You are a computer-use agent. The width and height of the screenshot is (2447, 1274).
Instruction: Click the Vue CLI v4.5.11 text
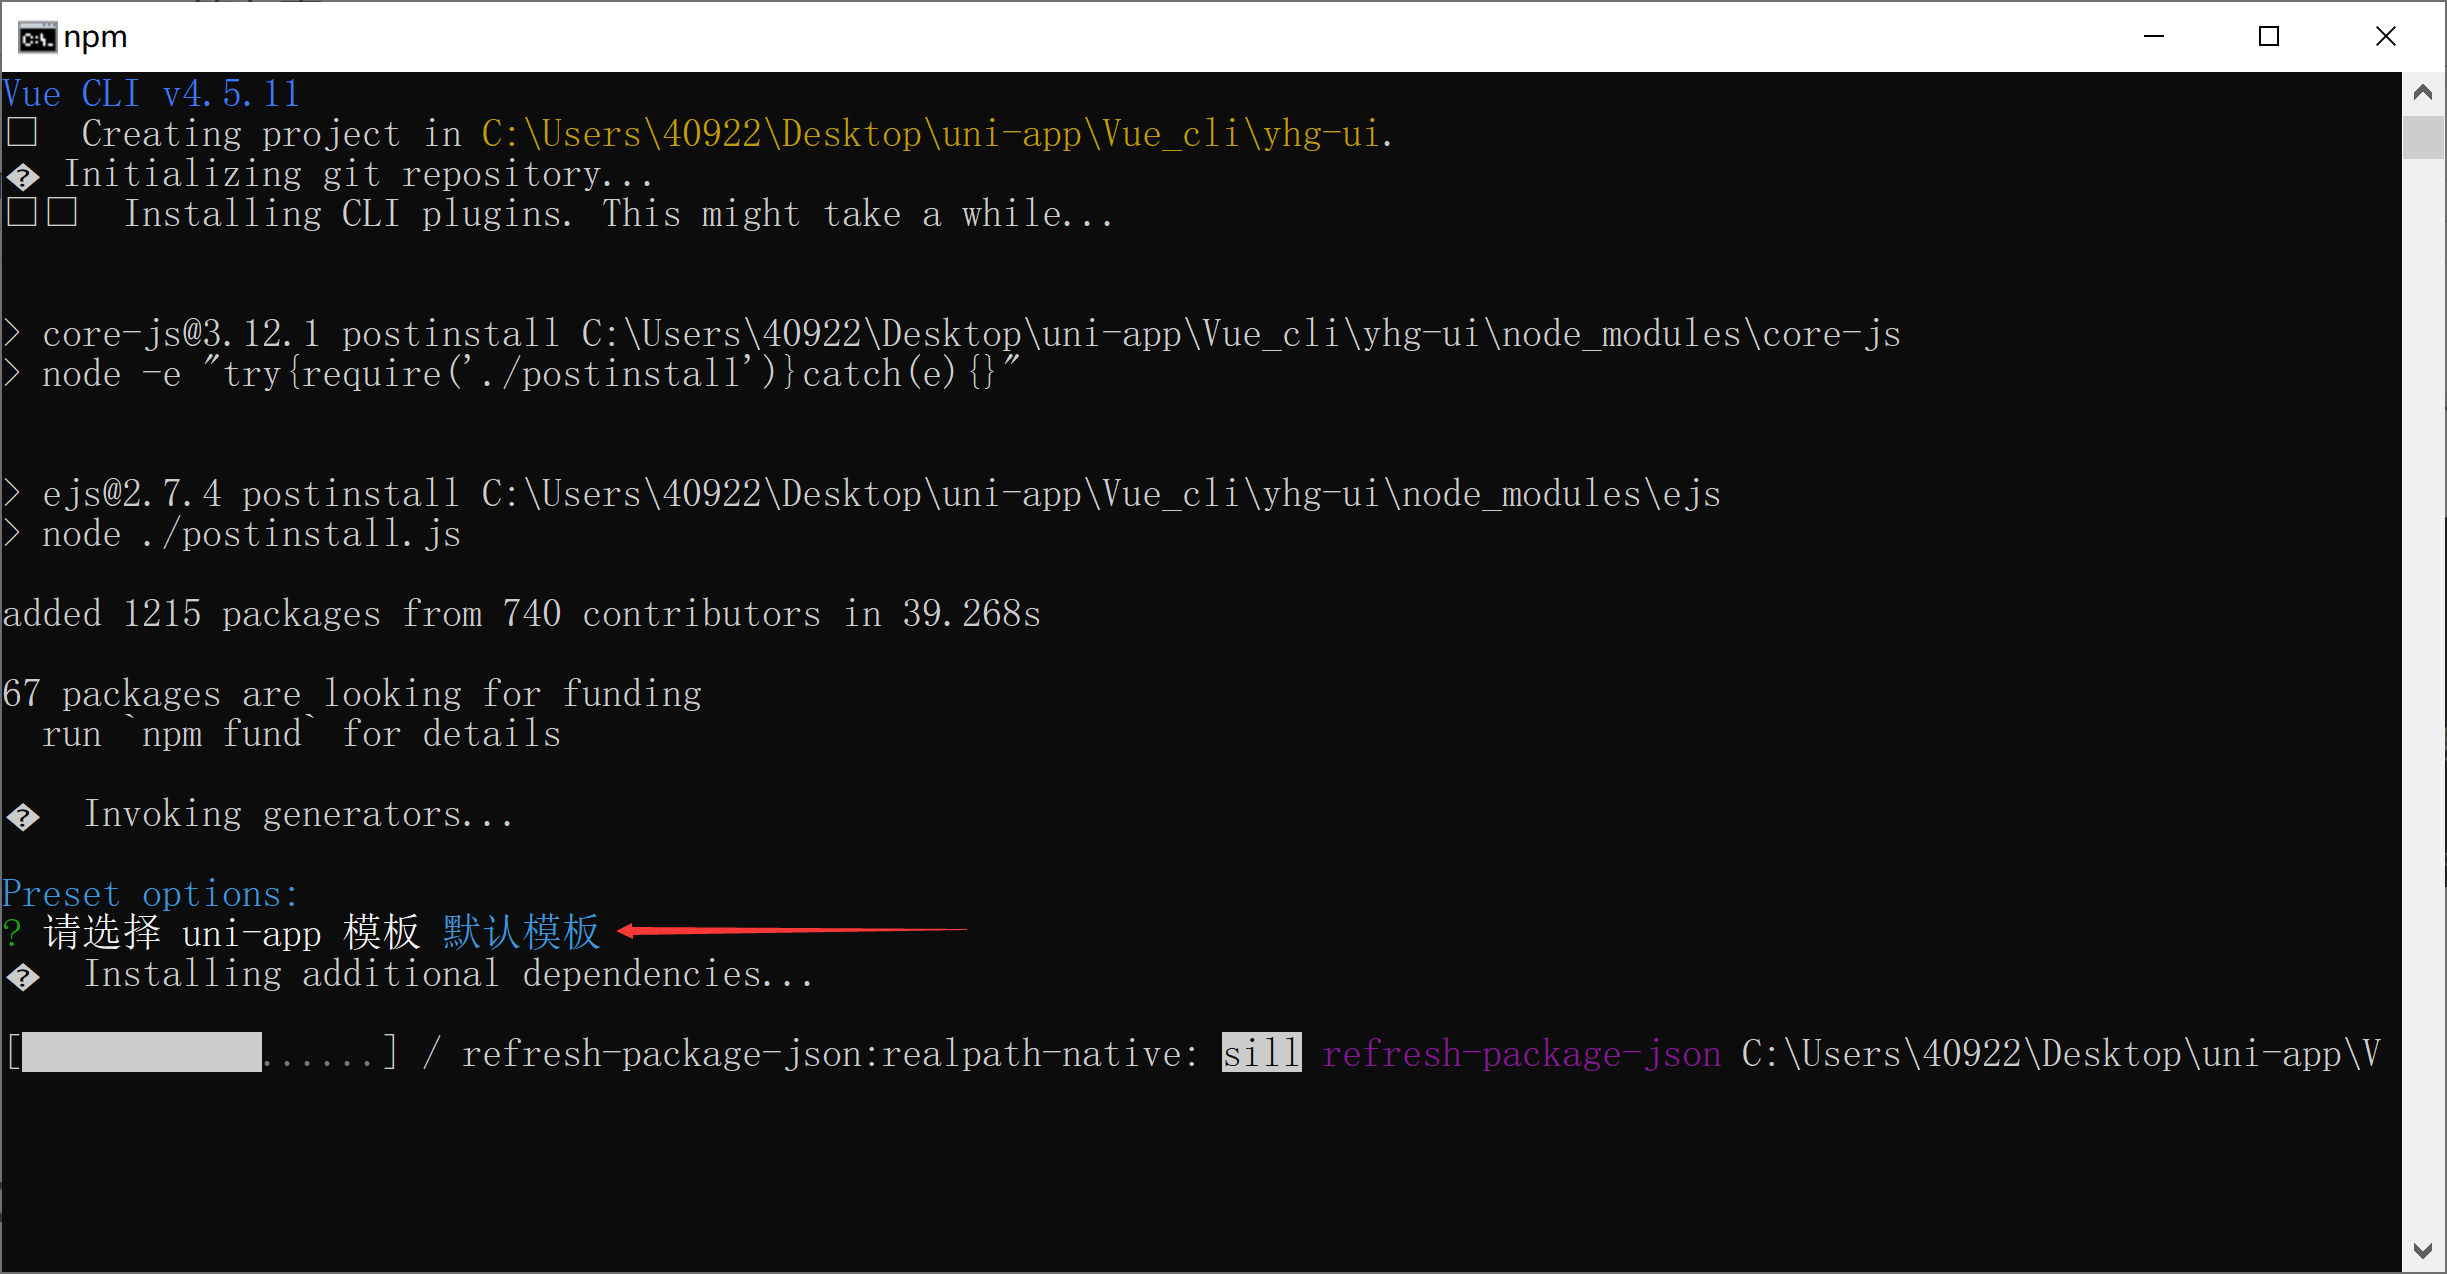(151, 94)
